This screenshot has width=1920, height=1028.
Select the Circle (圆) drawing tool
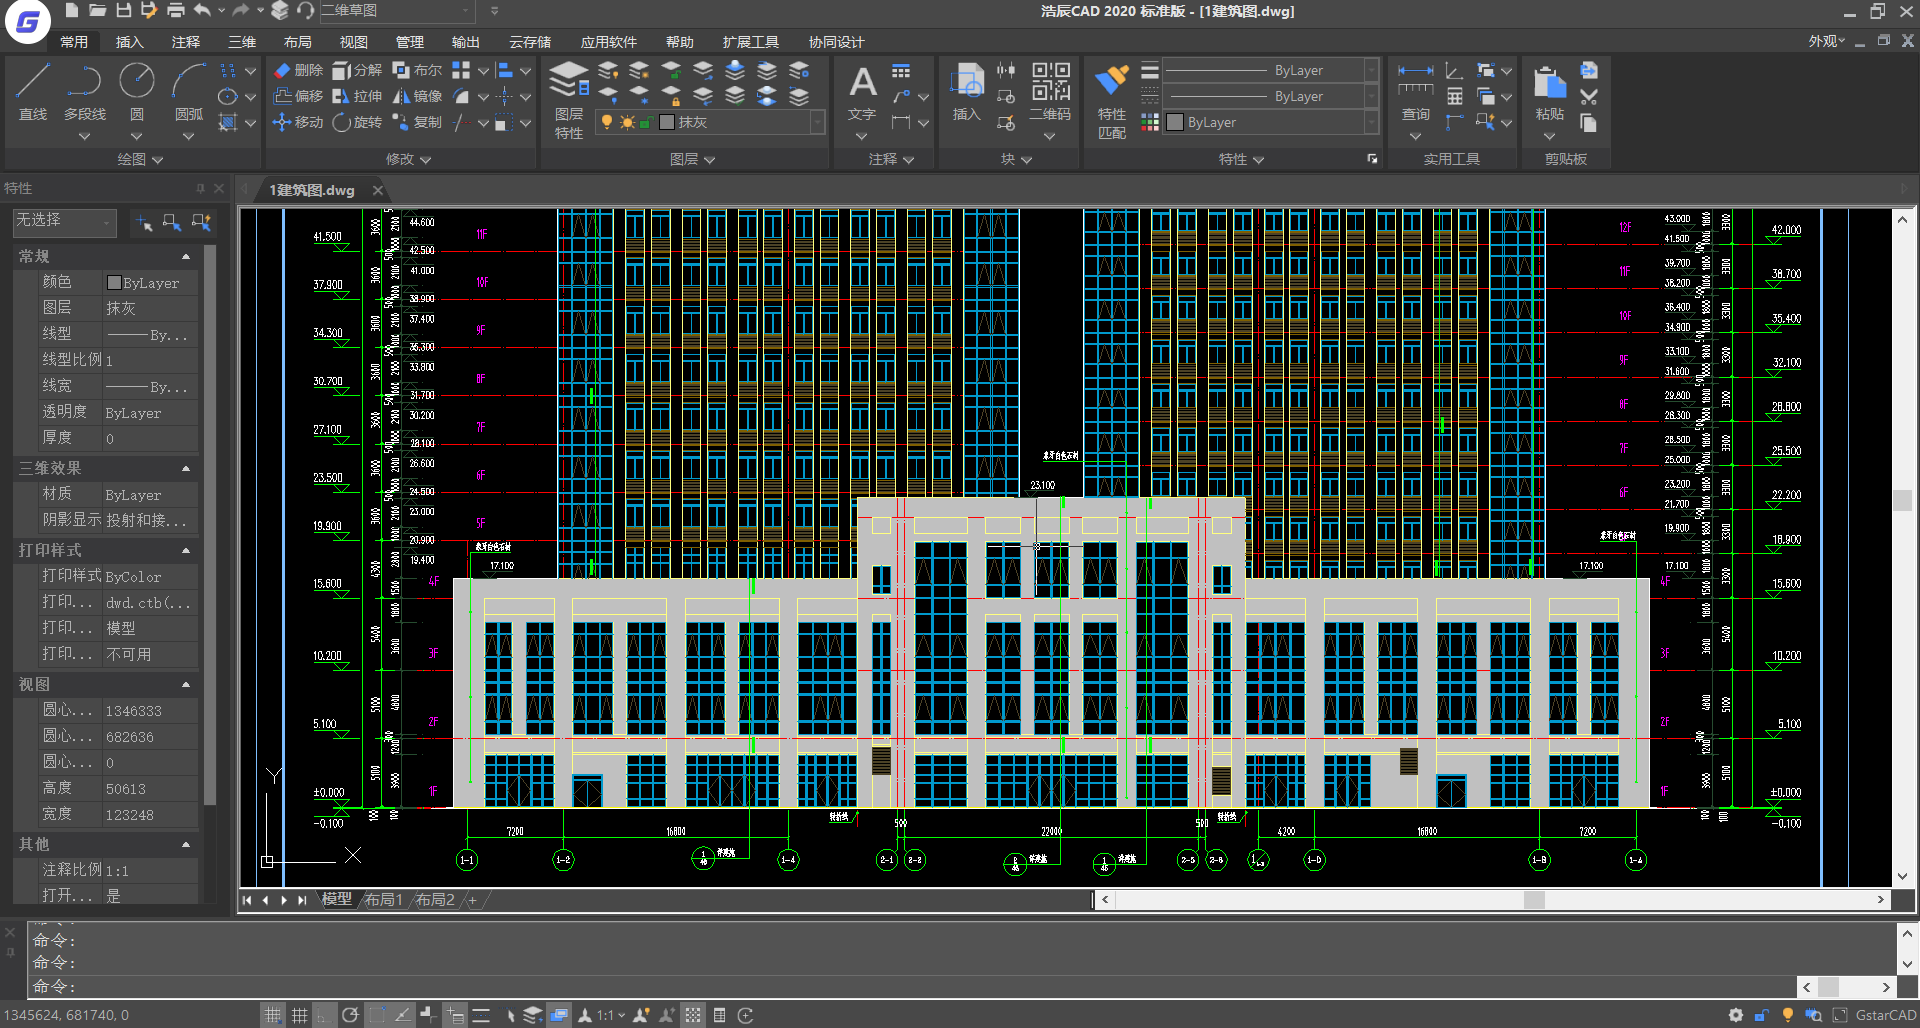coord(137,91)
